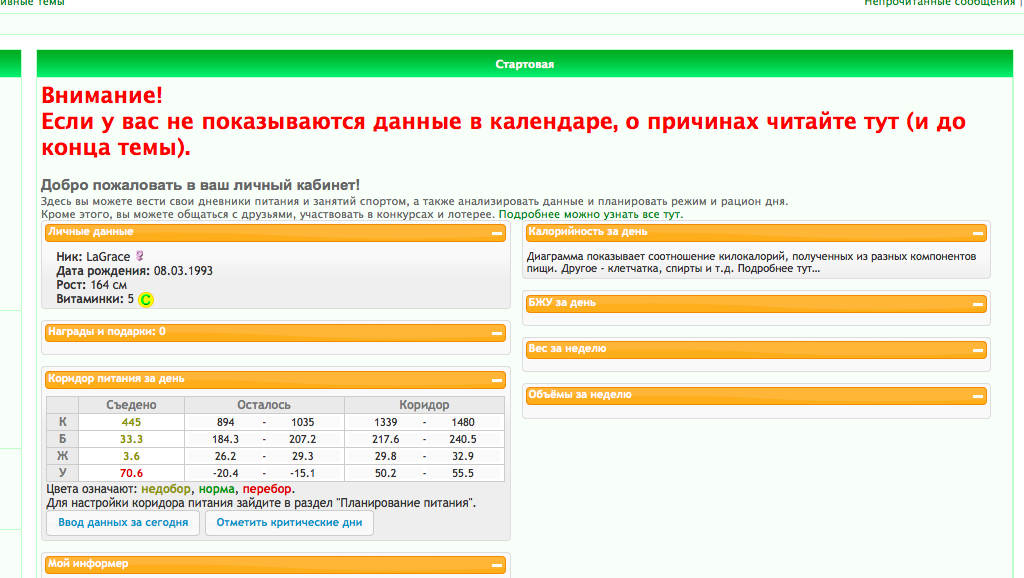This screenshot has height=578, width=1024.
Task: Click the corridor value 1339
Action: pyautogui.click(x=385, y=422)
